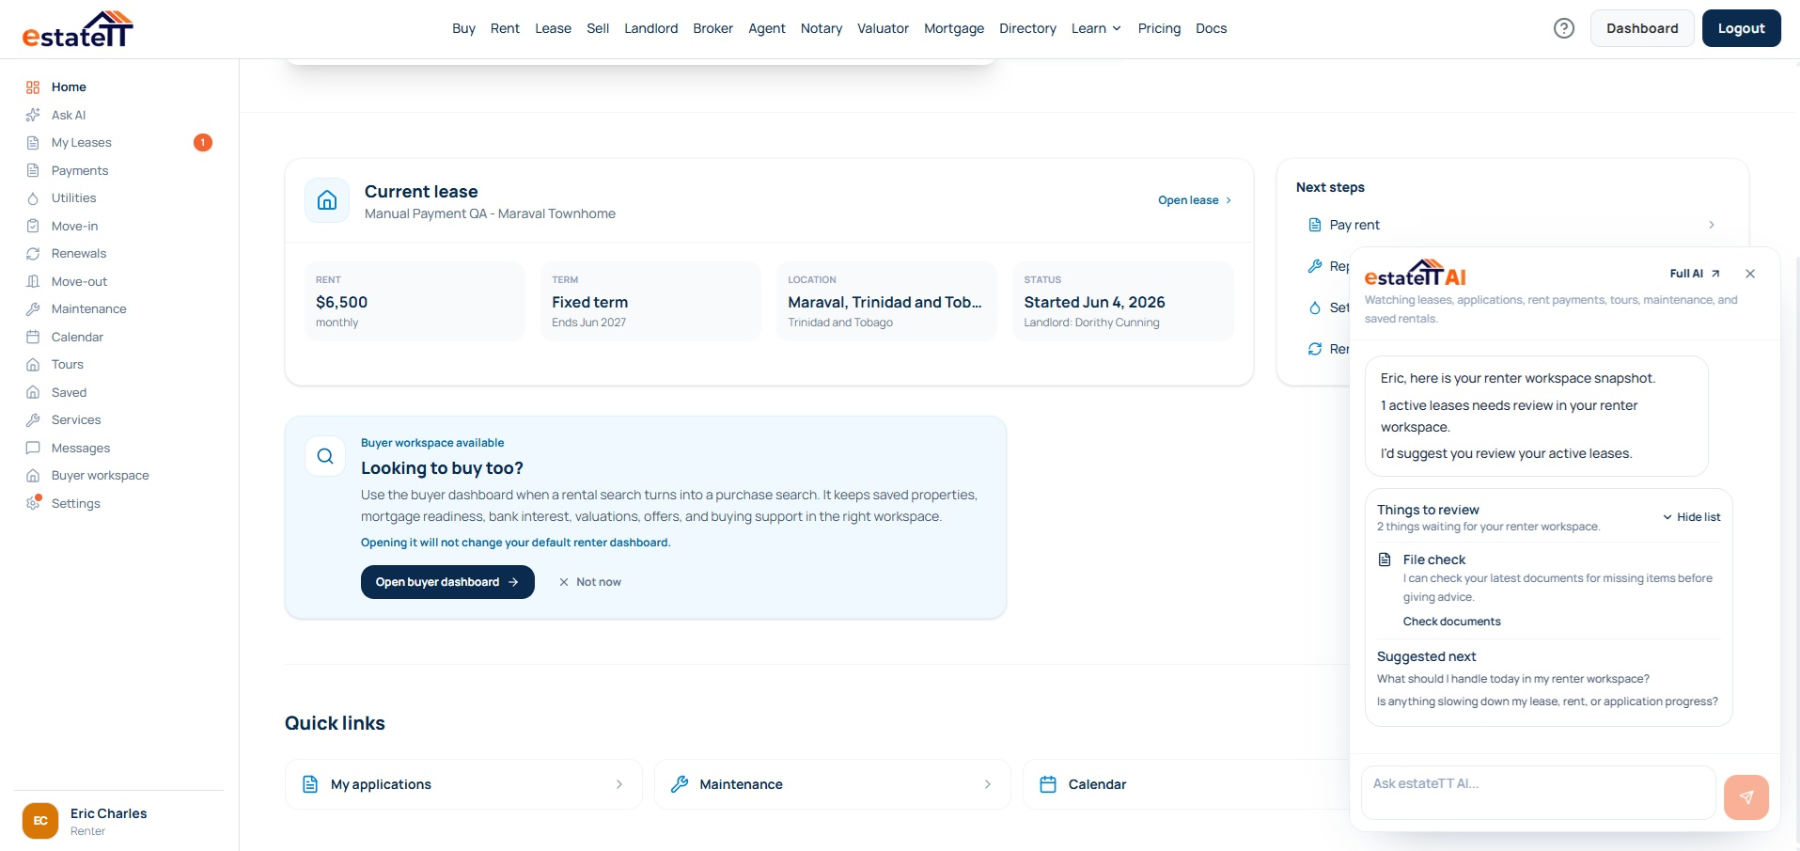Click the Move-in clipboard icon

33,226
